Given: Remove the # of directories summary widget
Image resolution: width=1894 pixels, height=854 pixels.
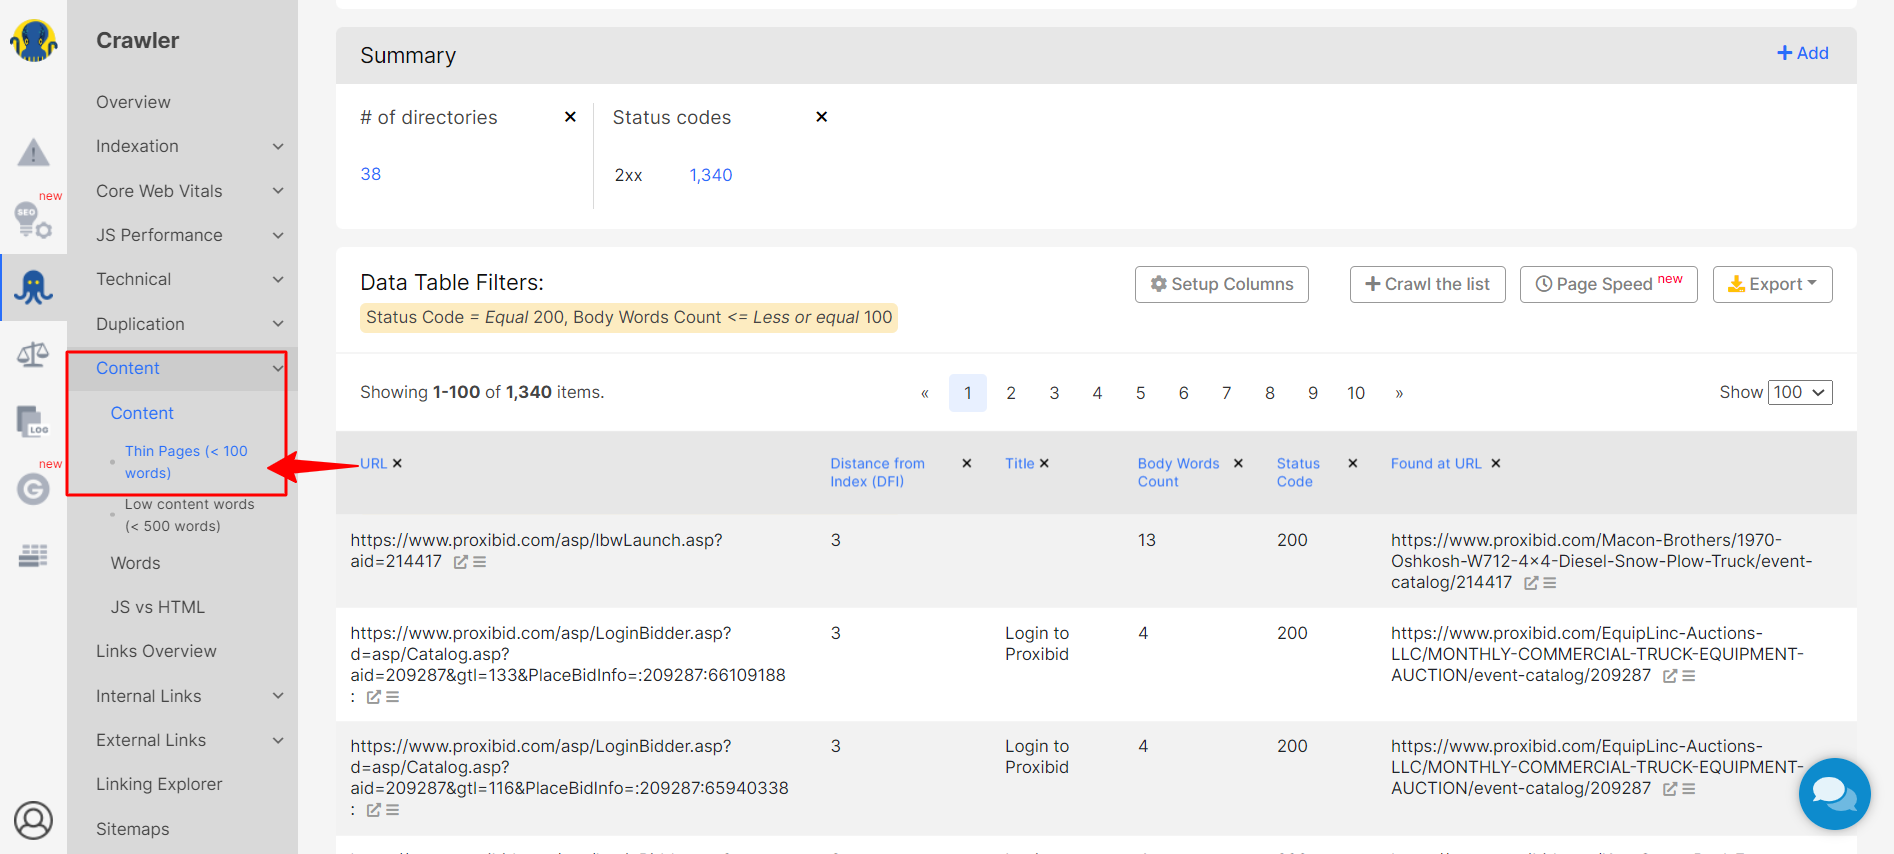Looking at the screenshot, I should pyautogui.click(x=570, y=117).
